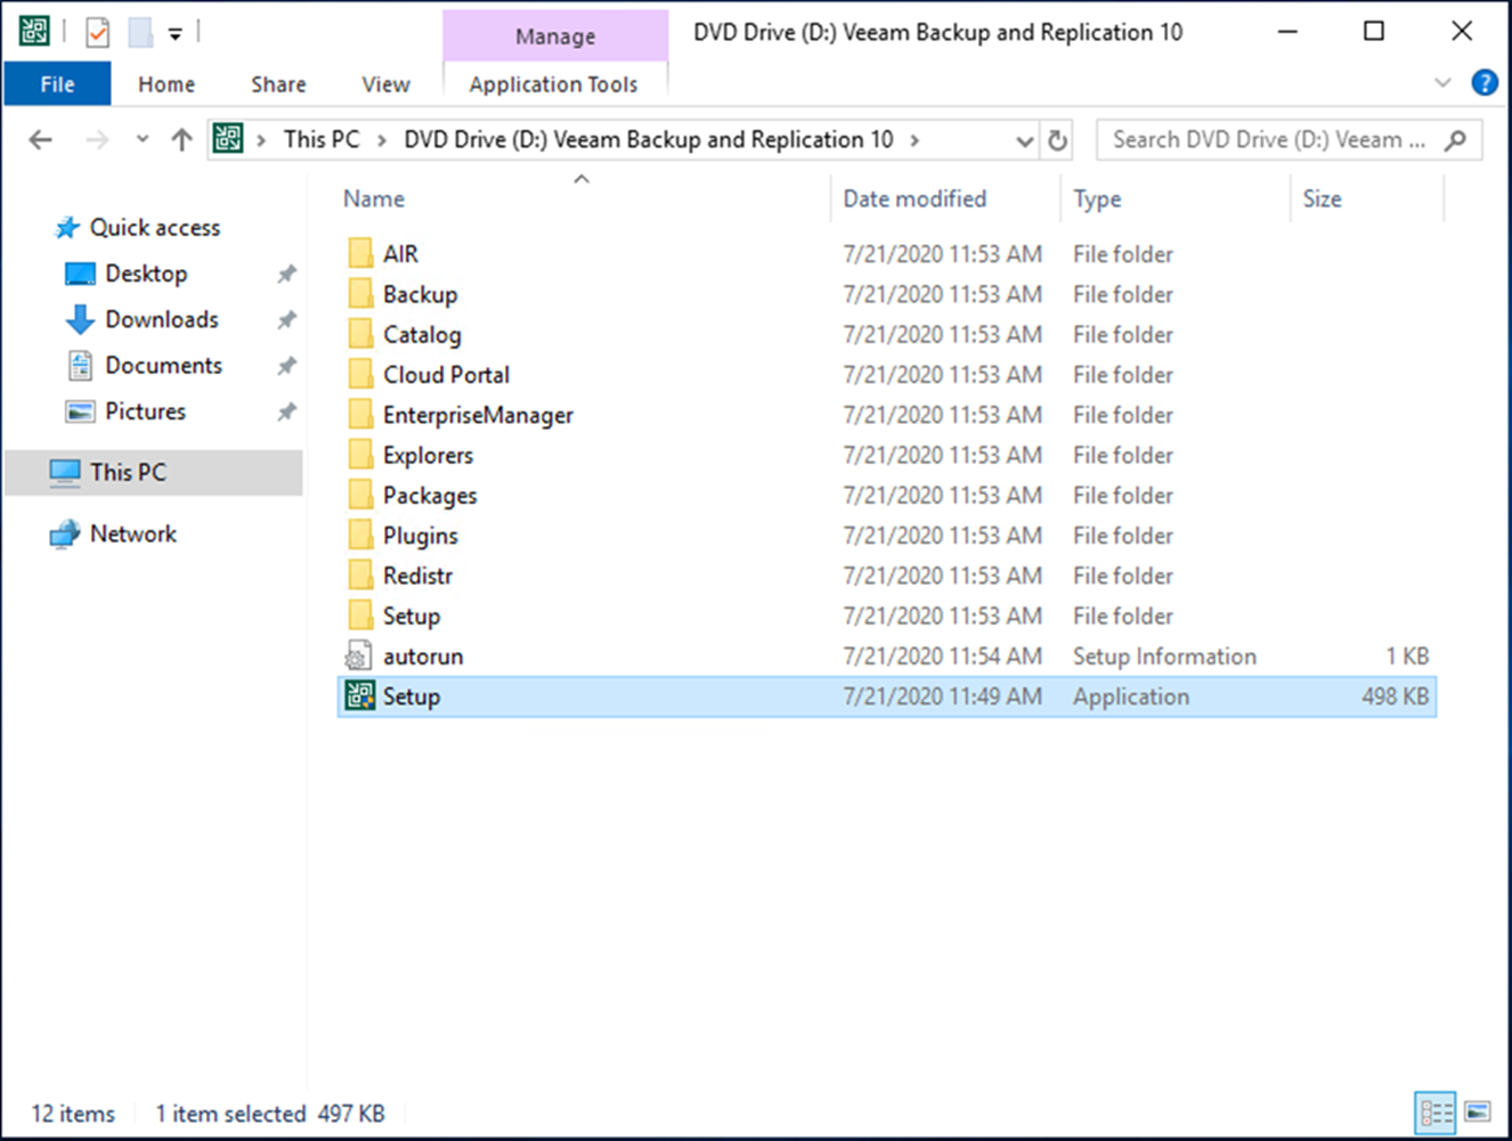Click the Setup Information type cell
Viewport: 1512px width, 1141px height.
1165,657
